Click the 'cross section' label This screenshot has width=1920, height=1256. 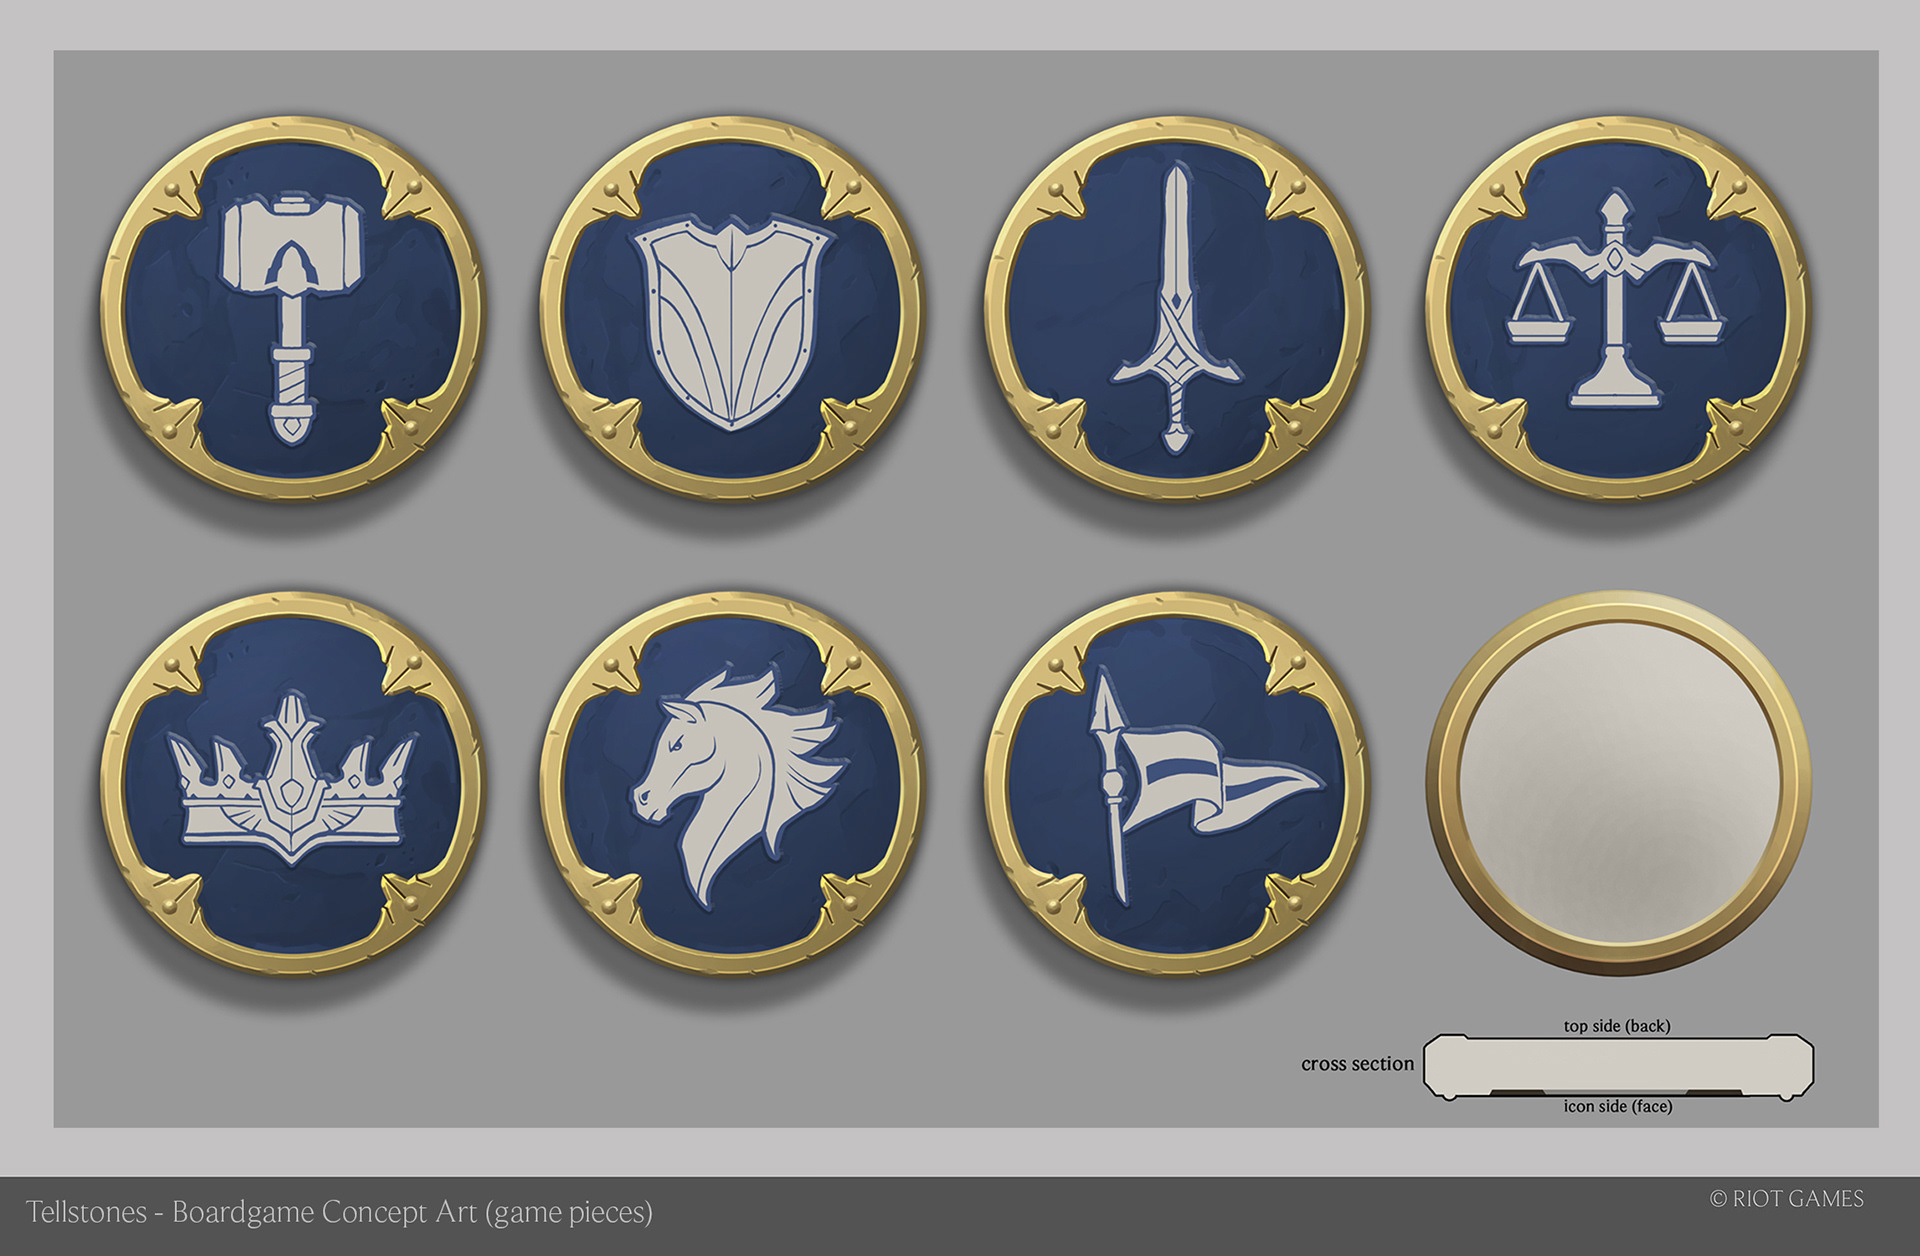[1357, 1064]
